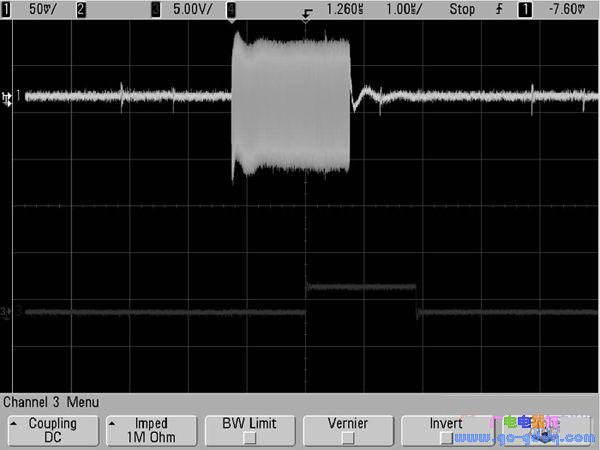
Task: Click channel 1 ground level marker
Action: click(x=7, y=99)
